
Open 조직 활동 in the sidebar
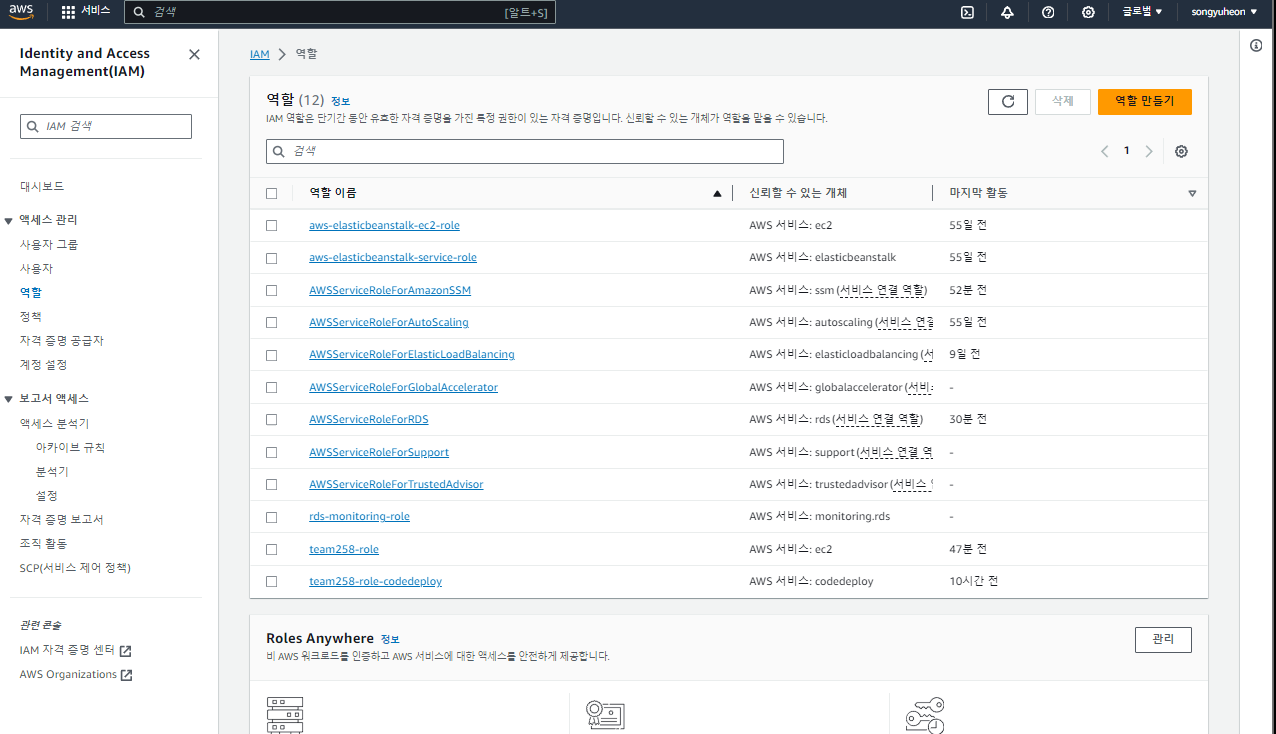click(x=44, y=543)
